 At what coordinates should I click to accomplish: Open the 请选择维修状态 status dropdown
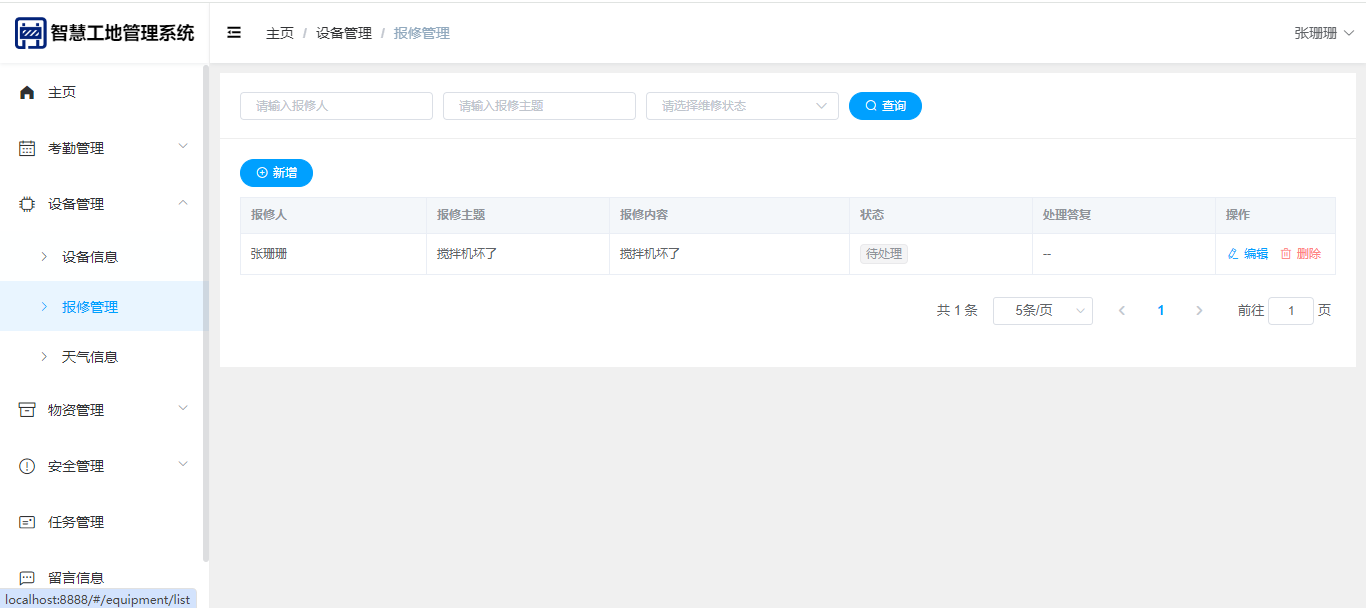tap(742, 106)
